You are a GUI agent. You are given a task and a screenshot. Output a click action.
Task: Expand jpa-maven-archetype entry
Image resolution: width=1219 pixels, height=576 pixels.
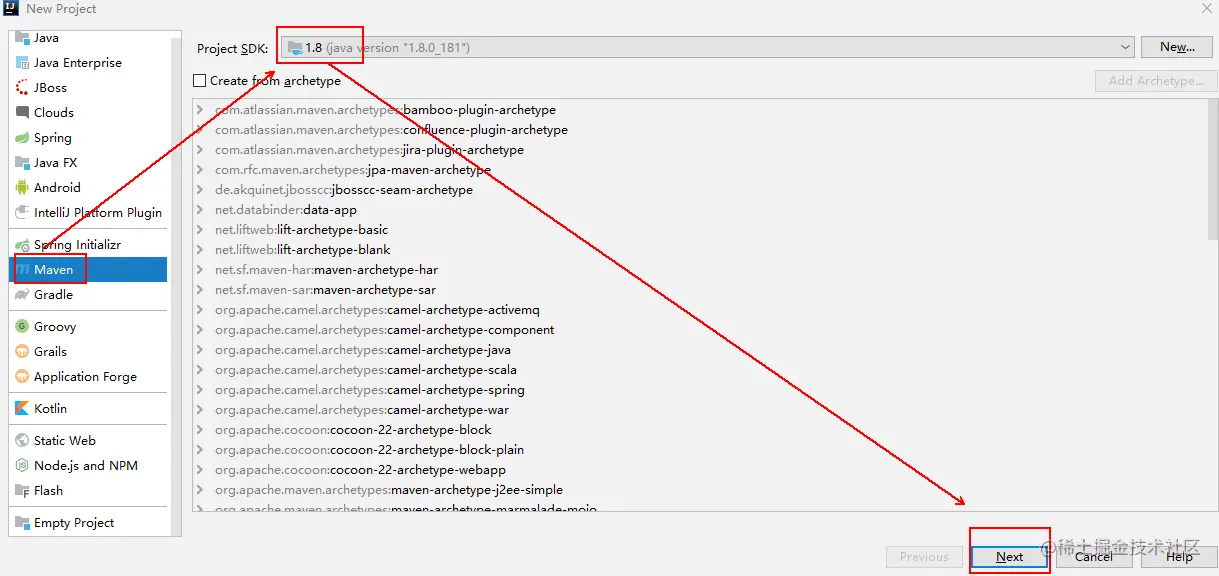(201, 170)
